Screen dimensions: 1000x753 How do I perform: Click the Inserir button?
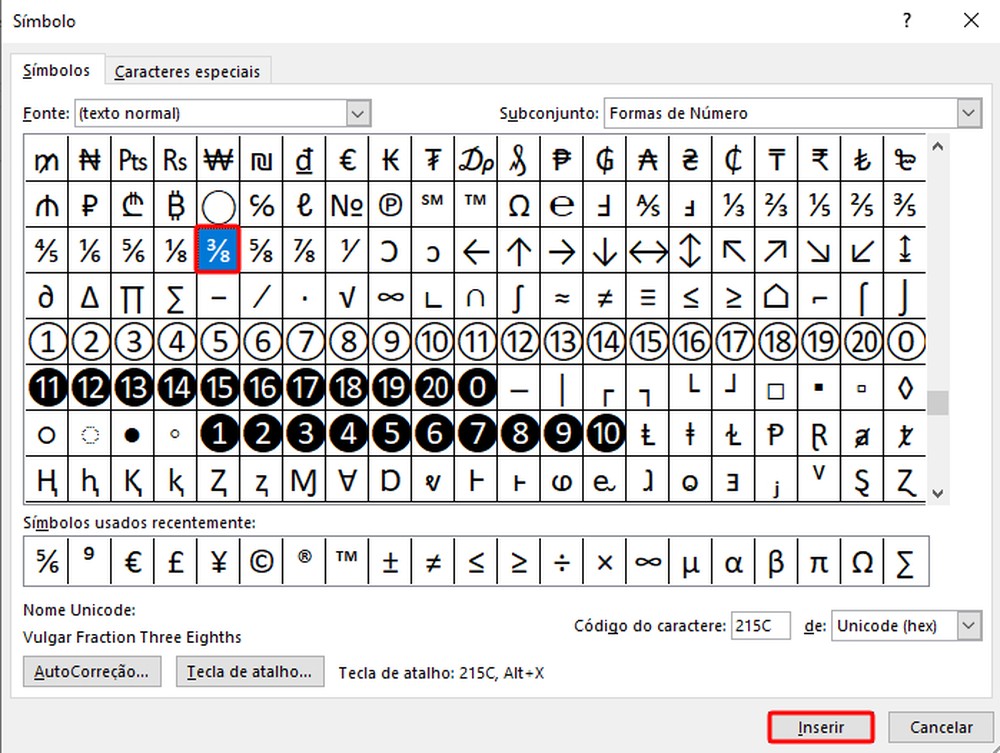click(x=821, y=727)
